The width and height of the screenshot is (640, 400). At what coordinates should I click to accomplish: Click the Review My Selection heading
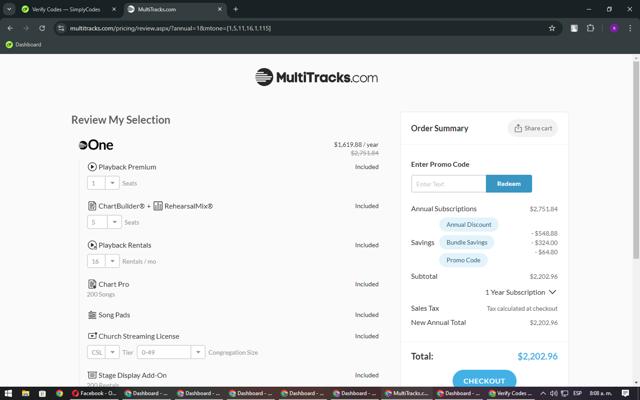pos(121,120)
